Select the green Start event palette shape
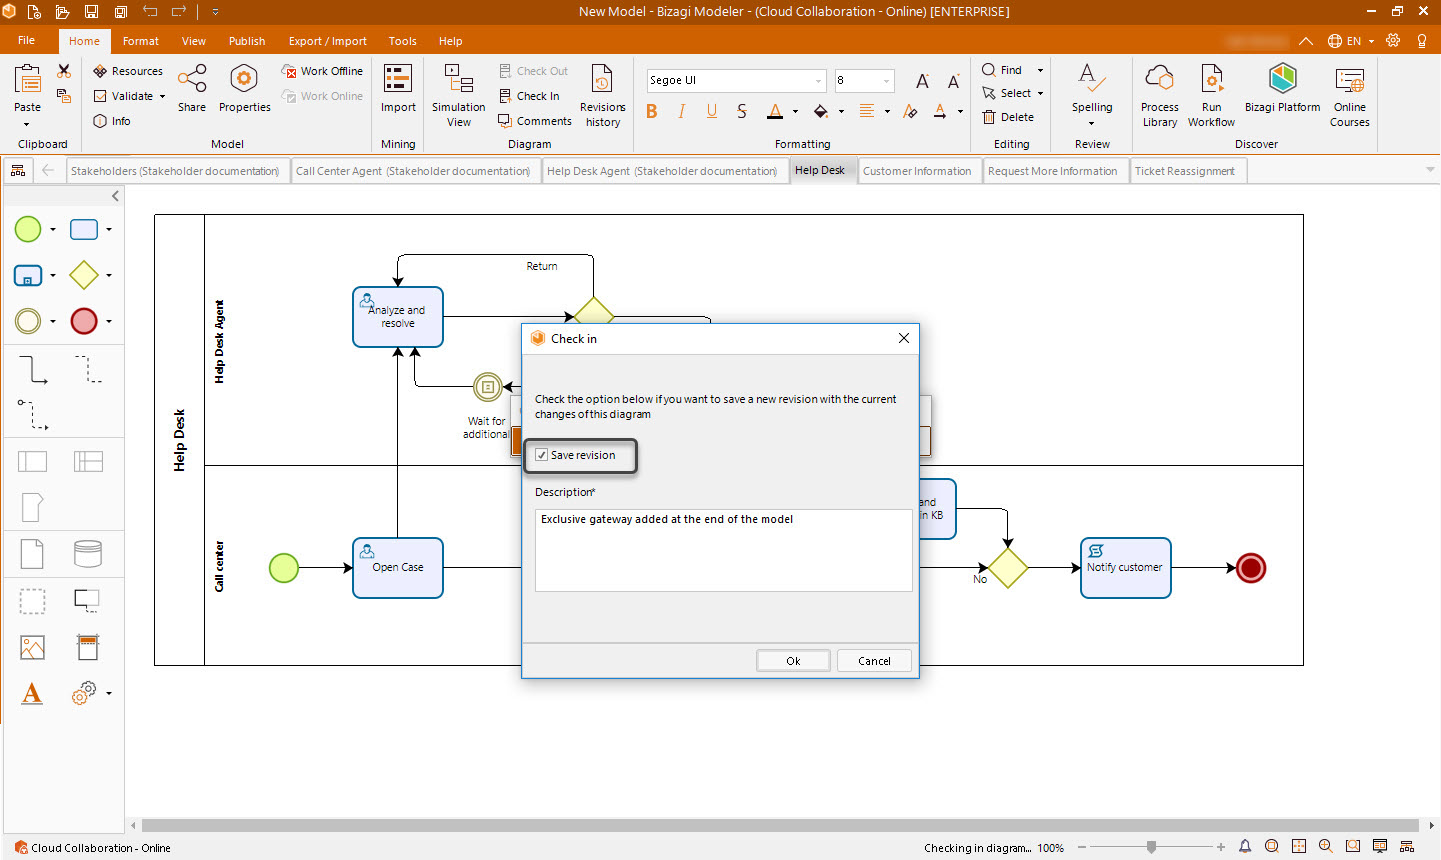Screen dimensions: 1441x860 coord(28,229)
